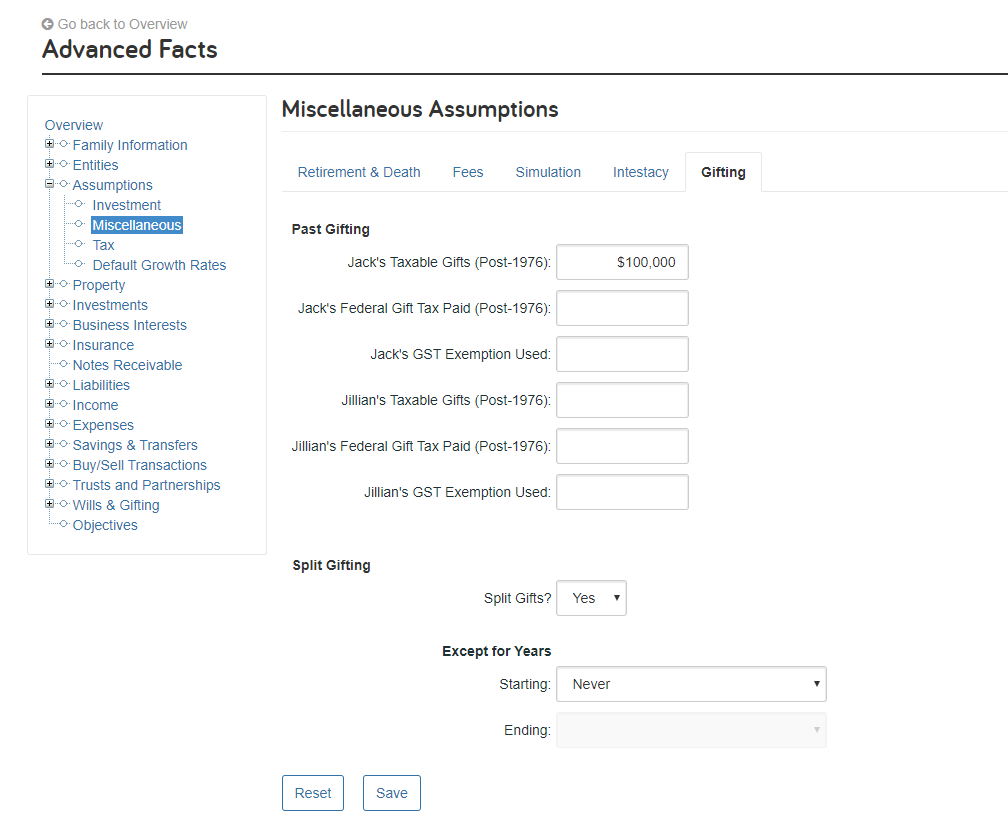The image size is (1008, 832).
Task: Expand the Savings & Transfers node
Action: (49, 444)
